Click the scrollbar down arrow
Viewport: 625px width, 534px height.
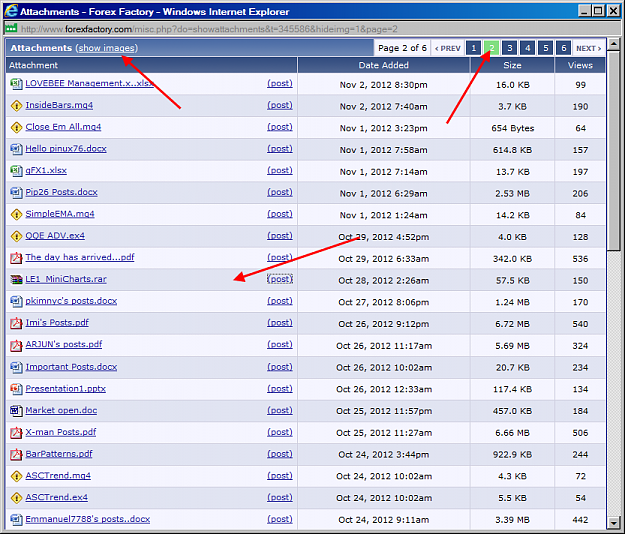[614, 522]
